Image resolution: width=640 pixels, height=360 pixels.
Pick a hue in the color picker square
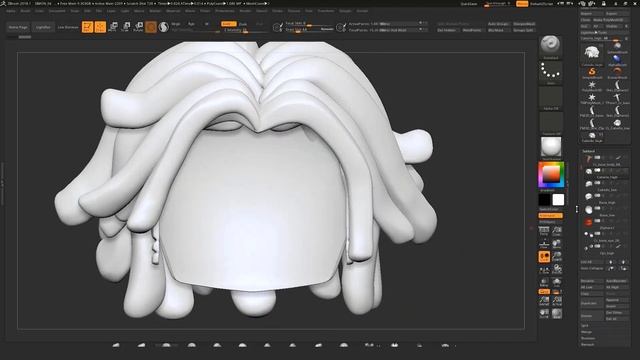pos(551,175)
